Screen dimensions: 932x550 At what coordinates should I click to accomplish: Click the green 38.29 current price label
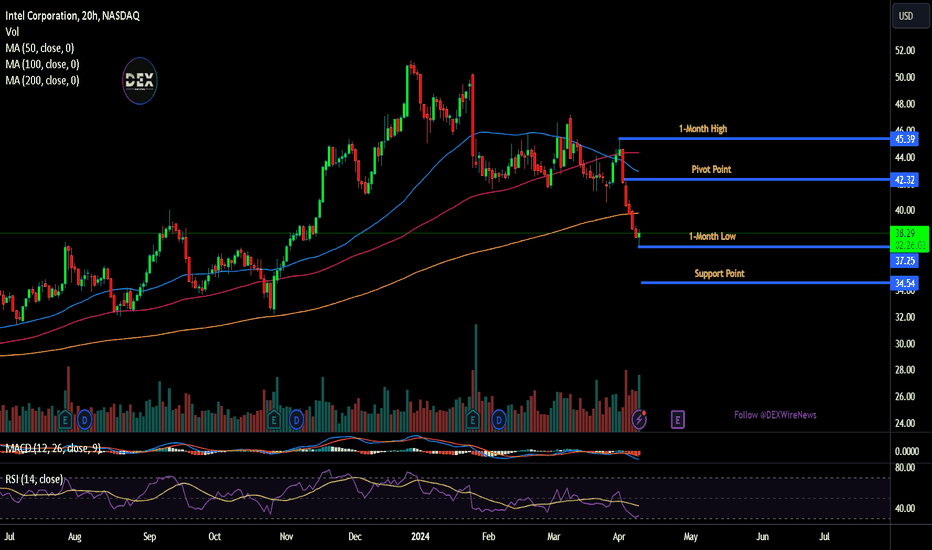909,239
